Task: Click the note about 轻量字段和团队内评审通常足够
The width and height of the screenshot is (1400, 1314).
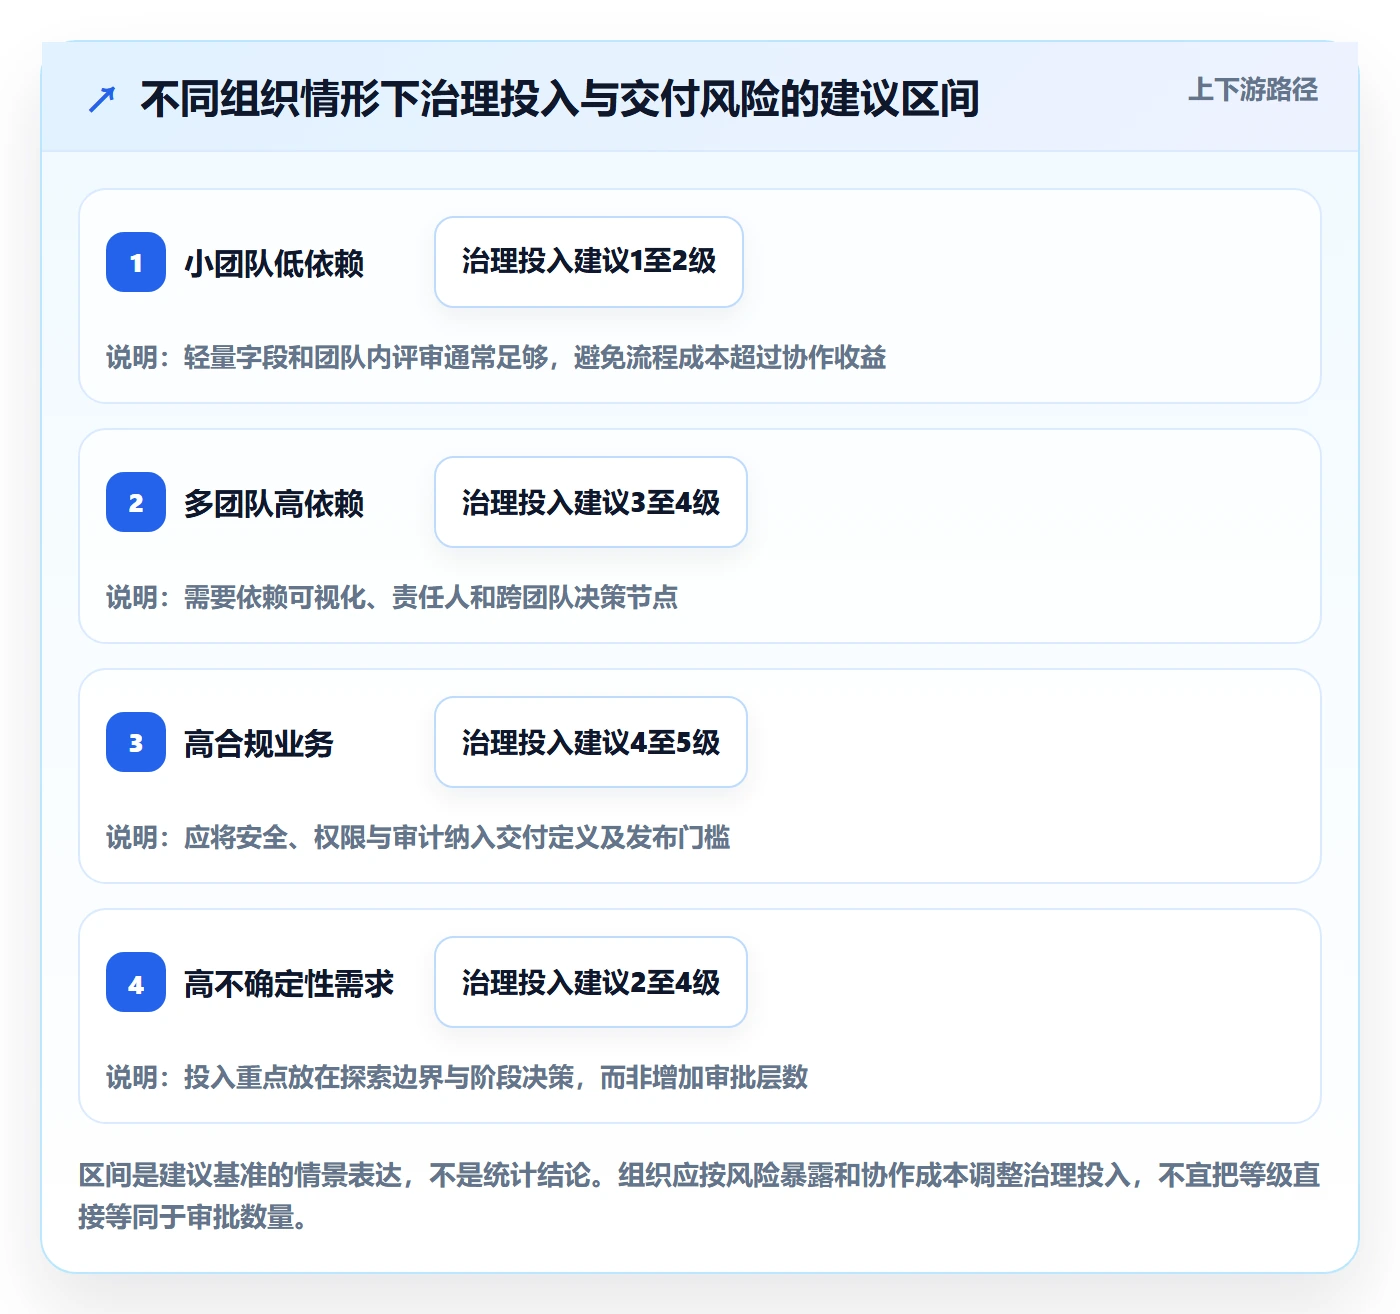Action: (x=496, y=357)
